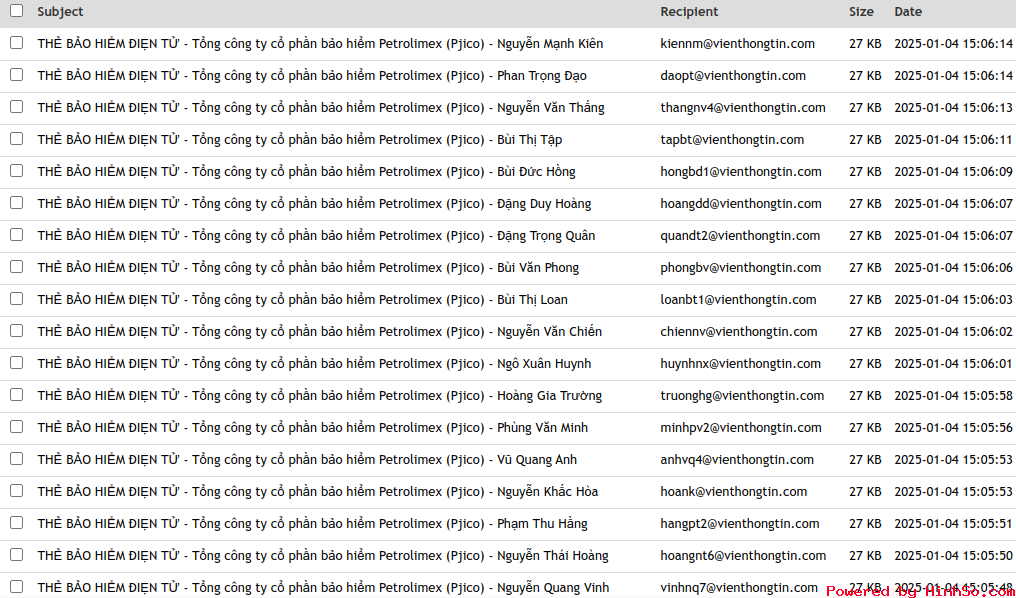The image size is (1016, 598).
Task: Open the email subject for Bùi Thị Tập
Action: (x=300, y=140)
